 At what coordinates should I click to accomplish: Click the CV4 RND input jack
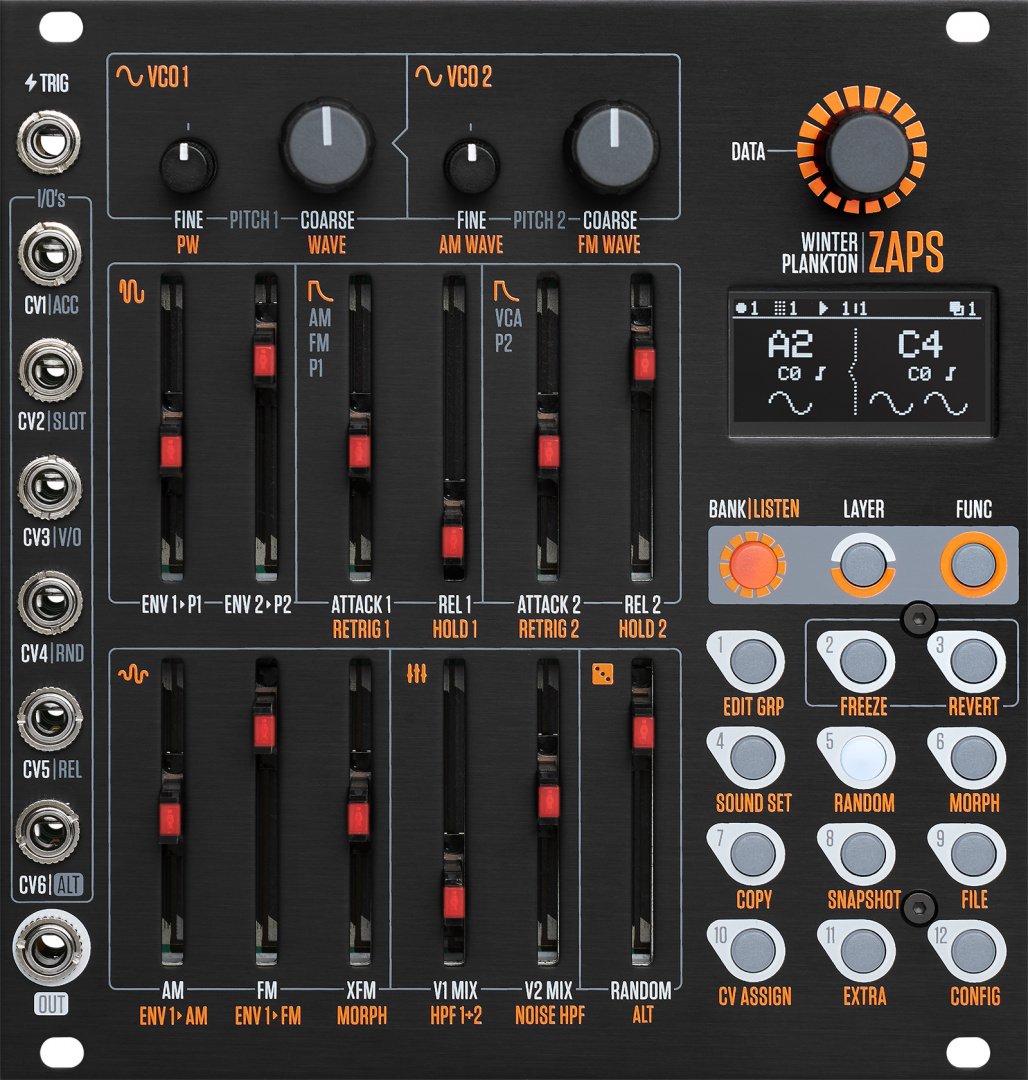pos(50,603)
